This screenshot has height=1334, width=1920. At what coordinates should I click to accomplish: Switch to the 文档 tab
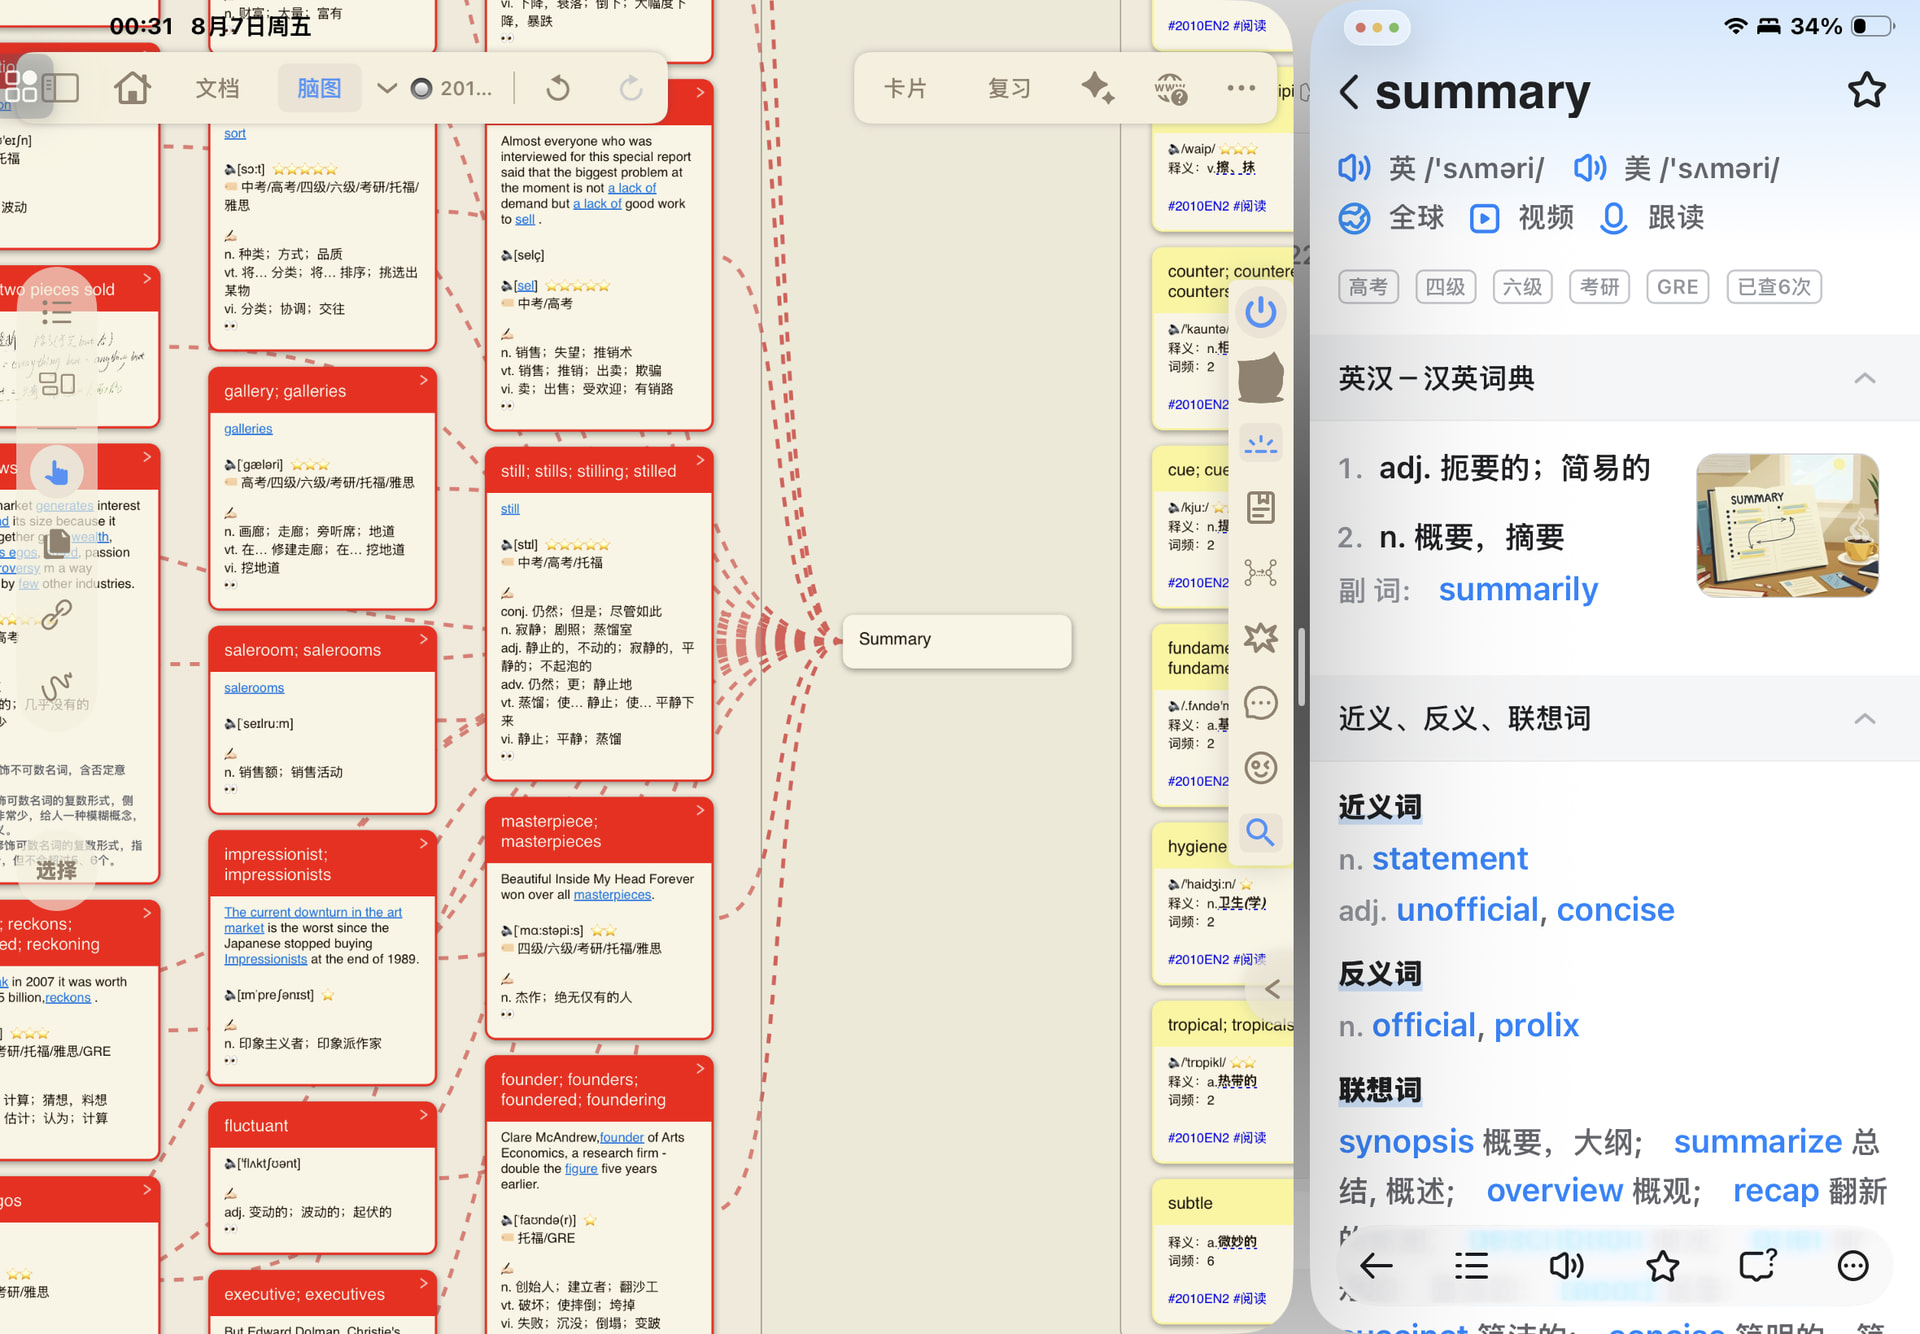coord(217,88)
